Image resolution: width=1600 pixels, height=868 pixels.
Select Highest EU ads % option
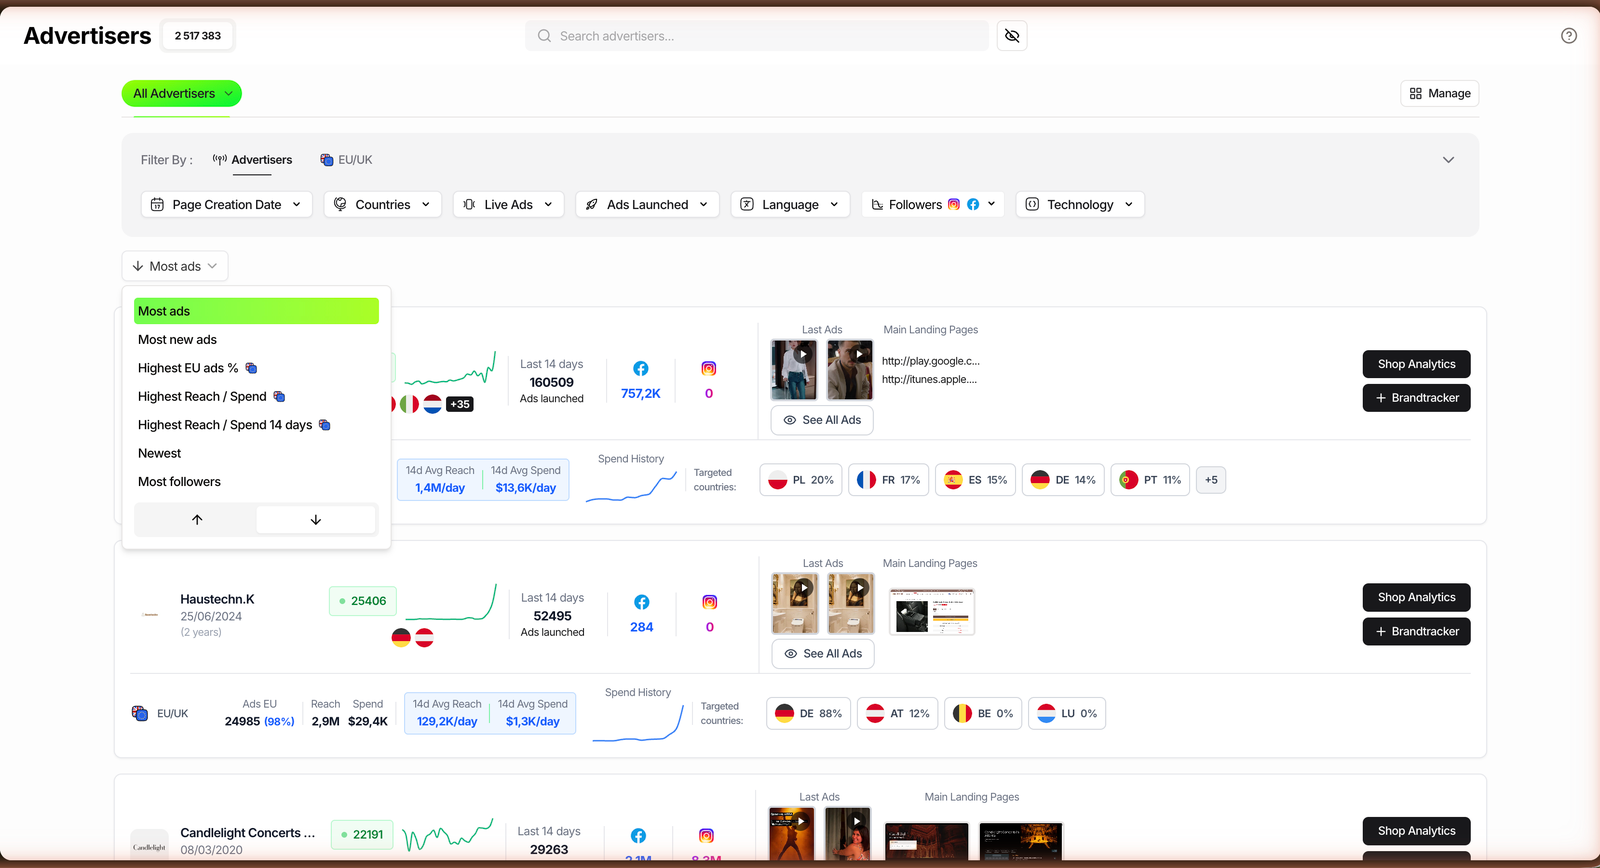pos(256,368)
